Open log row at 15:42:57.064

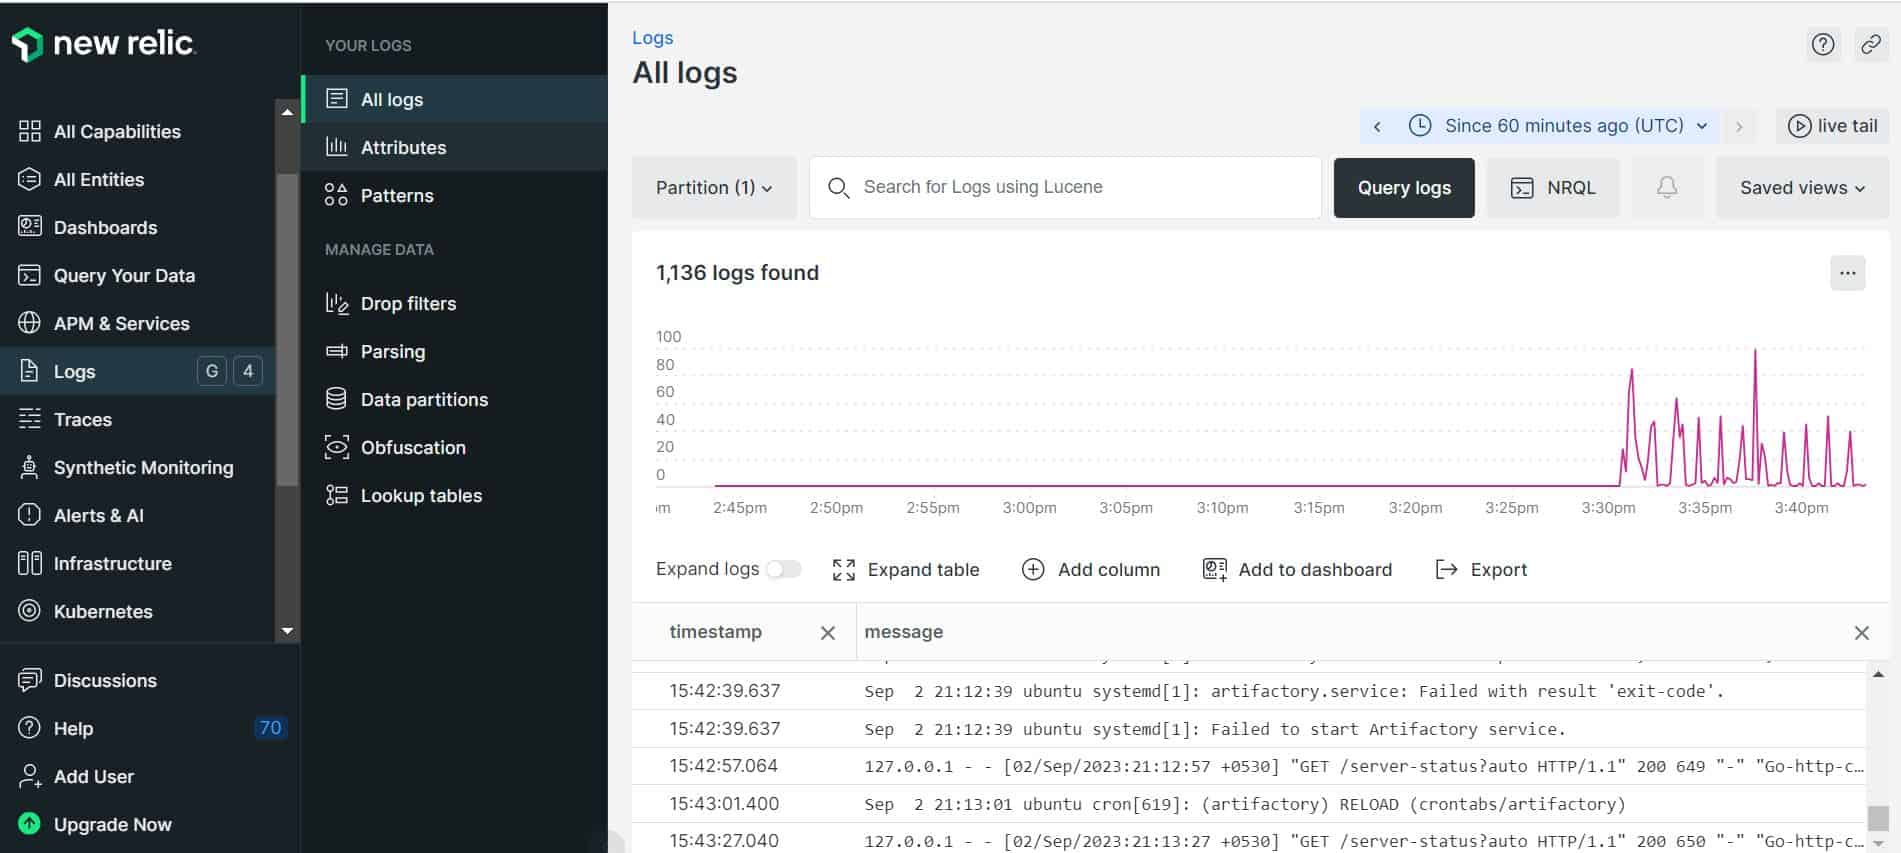(1249, 766)
